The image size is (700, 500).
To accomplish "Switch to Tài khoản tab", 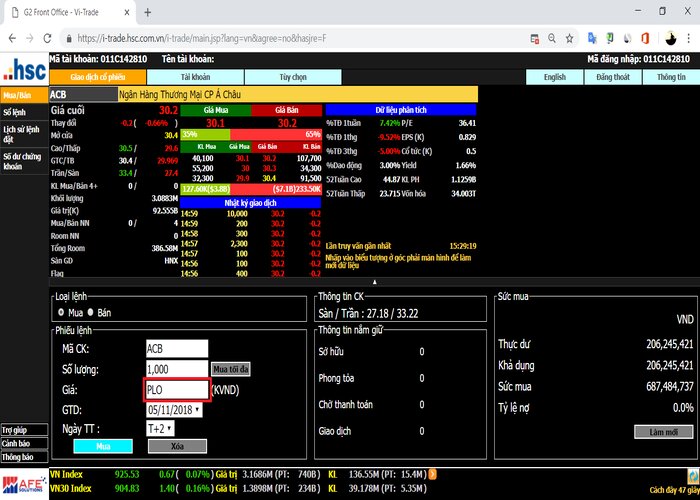I will tap(196, 77).
